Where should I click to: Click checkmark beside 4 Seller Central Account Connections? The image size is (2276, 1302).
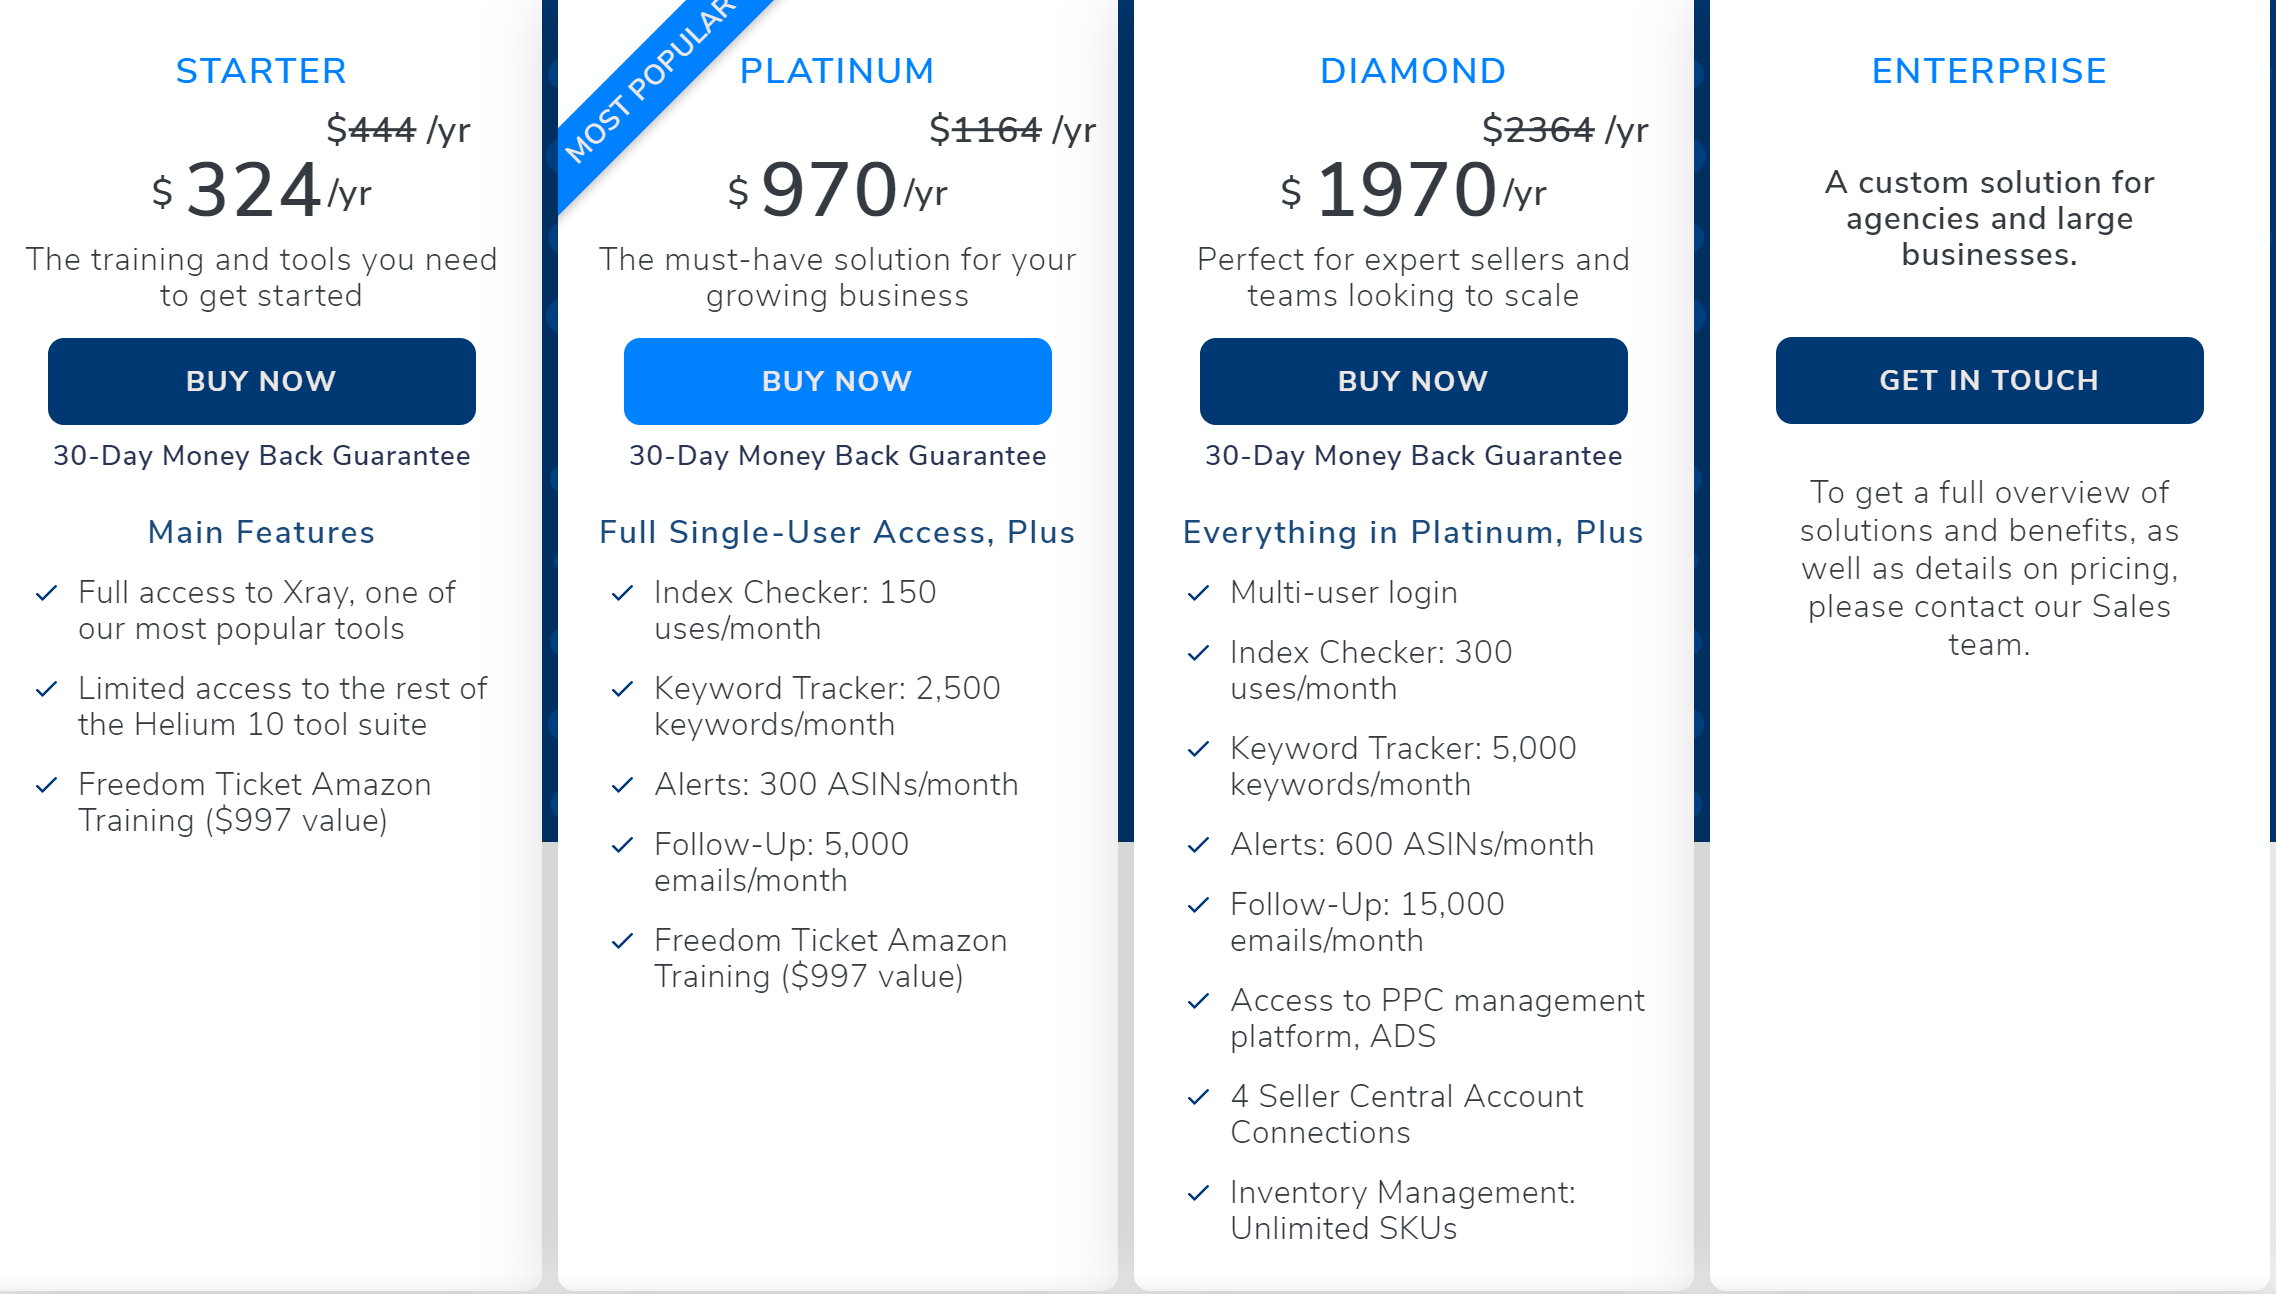click(1198, 1097)
